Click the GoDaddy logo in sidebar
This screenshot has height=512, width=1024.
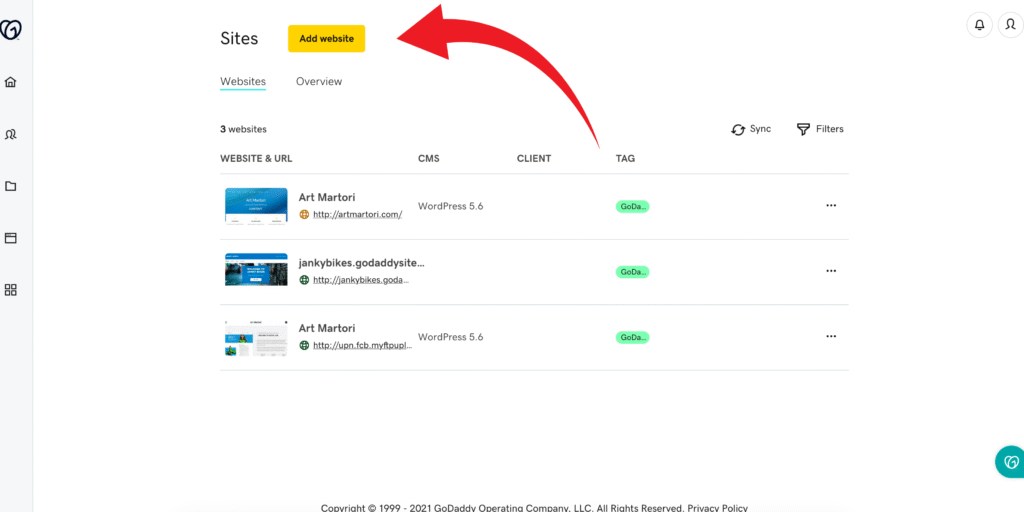click(10, 30)
